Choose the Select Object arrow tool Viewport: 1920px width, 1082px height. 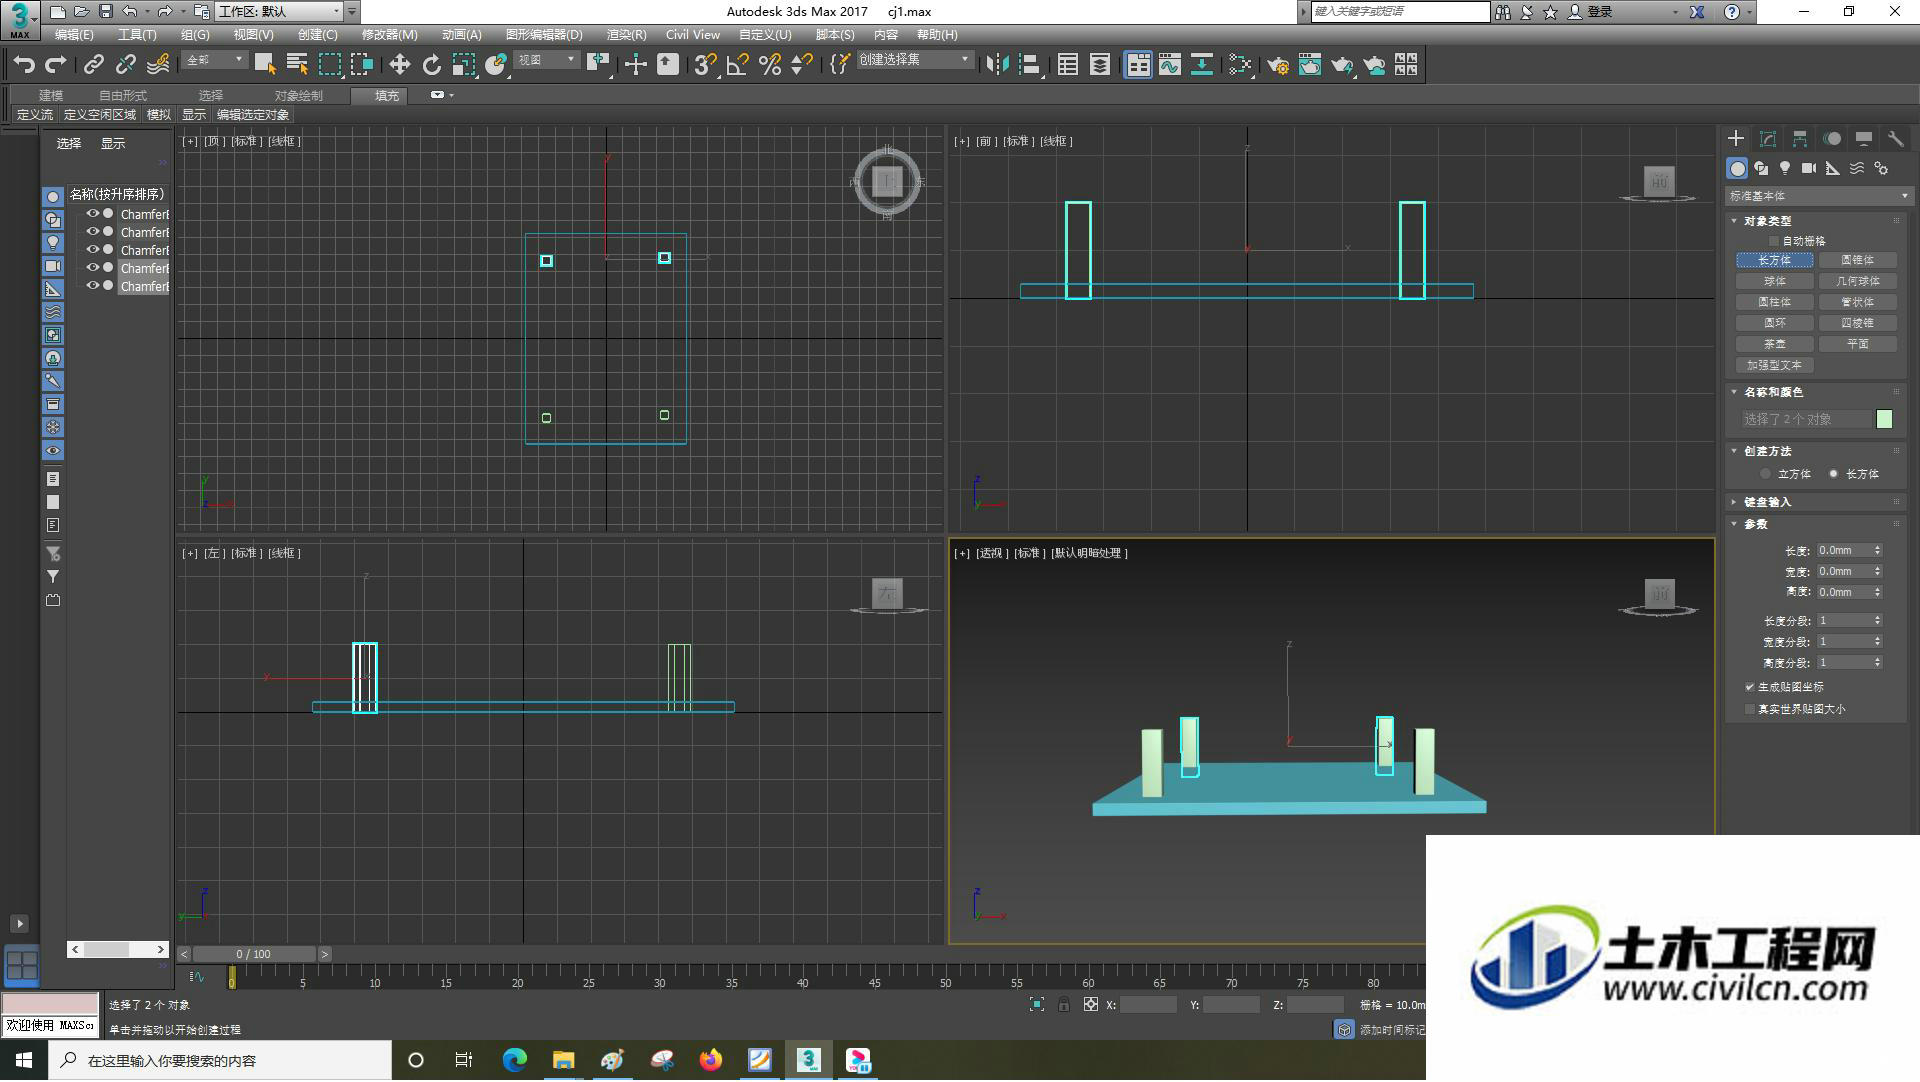coord(265,65)
